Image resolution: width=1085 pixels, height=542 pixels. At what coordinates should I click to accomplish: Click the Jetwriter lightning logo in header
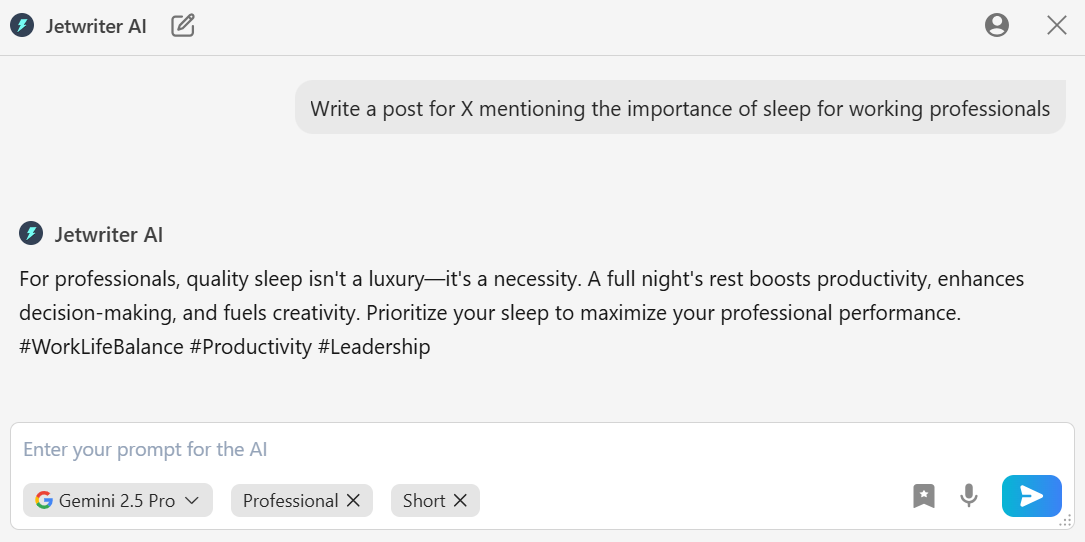(x=22, y=26)
